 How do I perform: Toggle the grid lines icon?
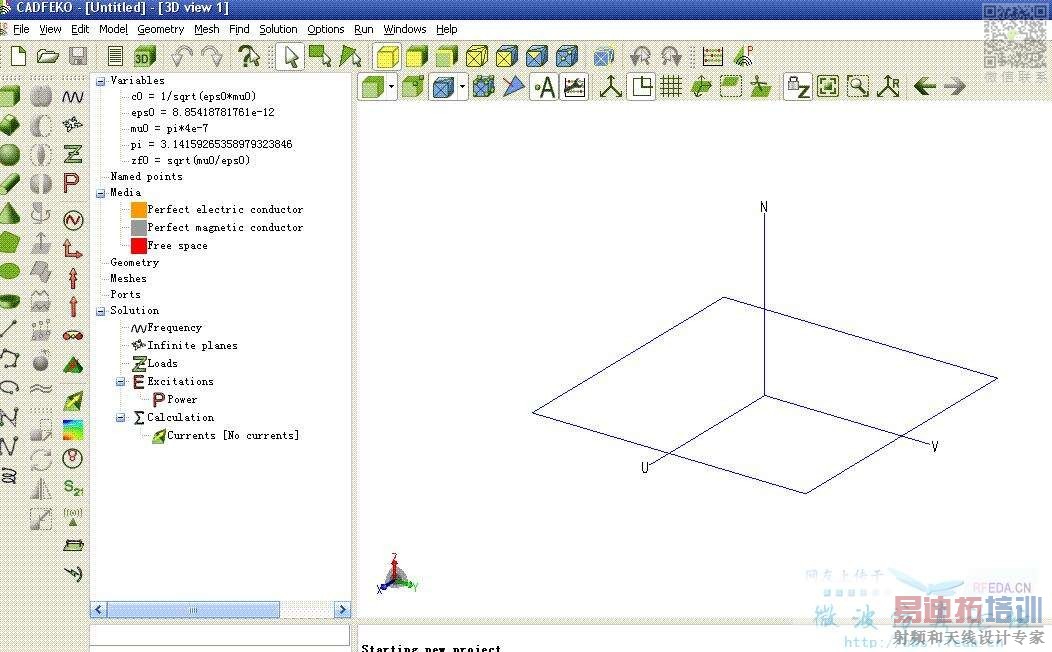click(x=671, y=87)
